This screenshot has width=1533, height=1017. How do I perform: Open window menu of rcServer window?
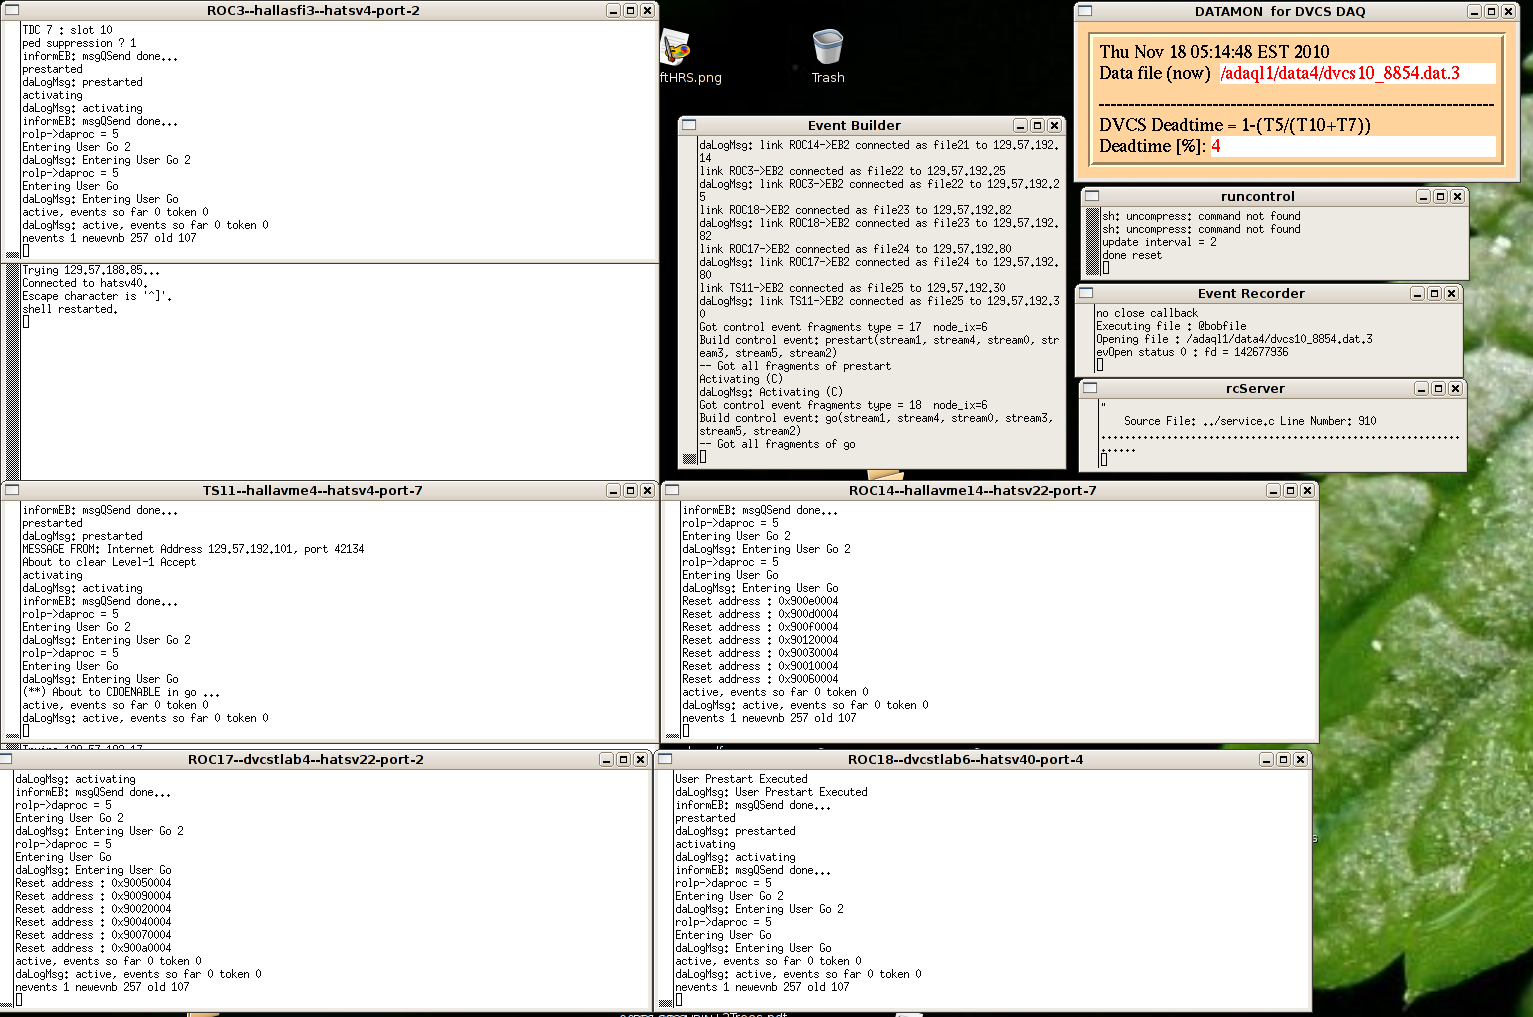pyautogui.click(x=1090, y=389)
